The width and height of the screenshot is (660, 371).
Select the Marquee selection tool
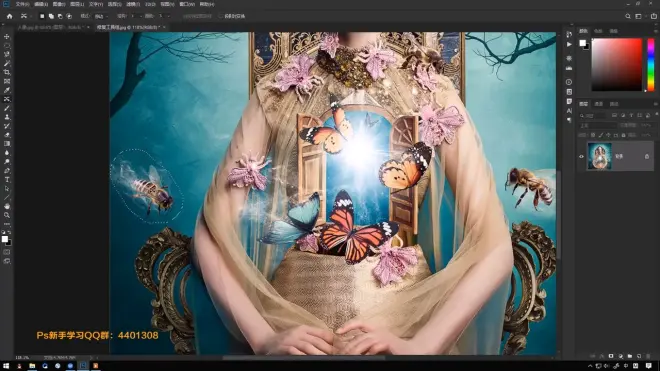point(7,45)
